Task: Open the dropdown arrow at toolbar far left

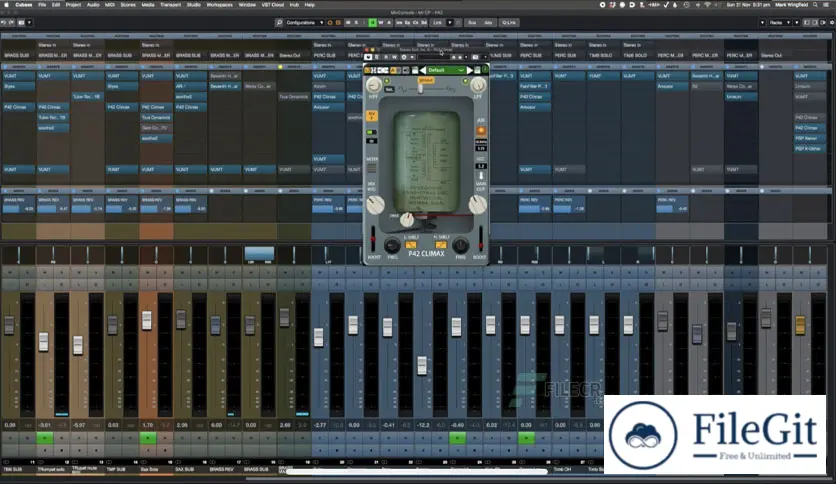Action: 29,22
